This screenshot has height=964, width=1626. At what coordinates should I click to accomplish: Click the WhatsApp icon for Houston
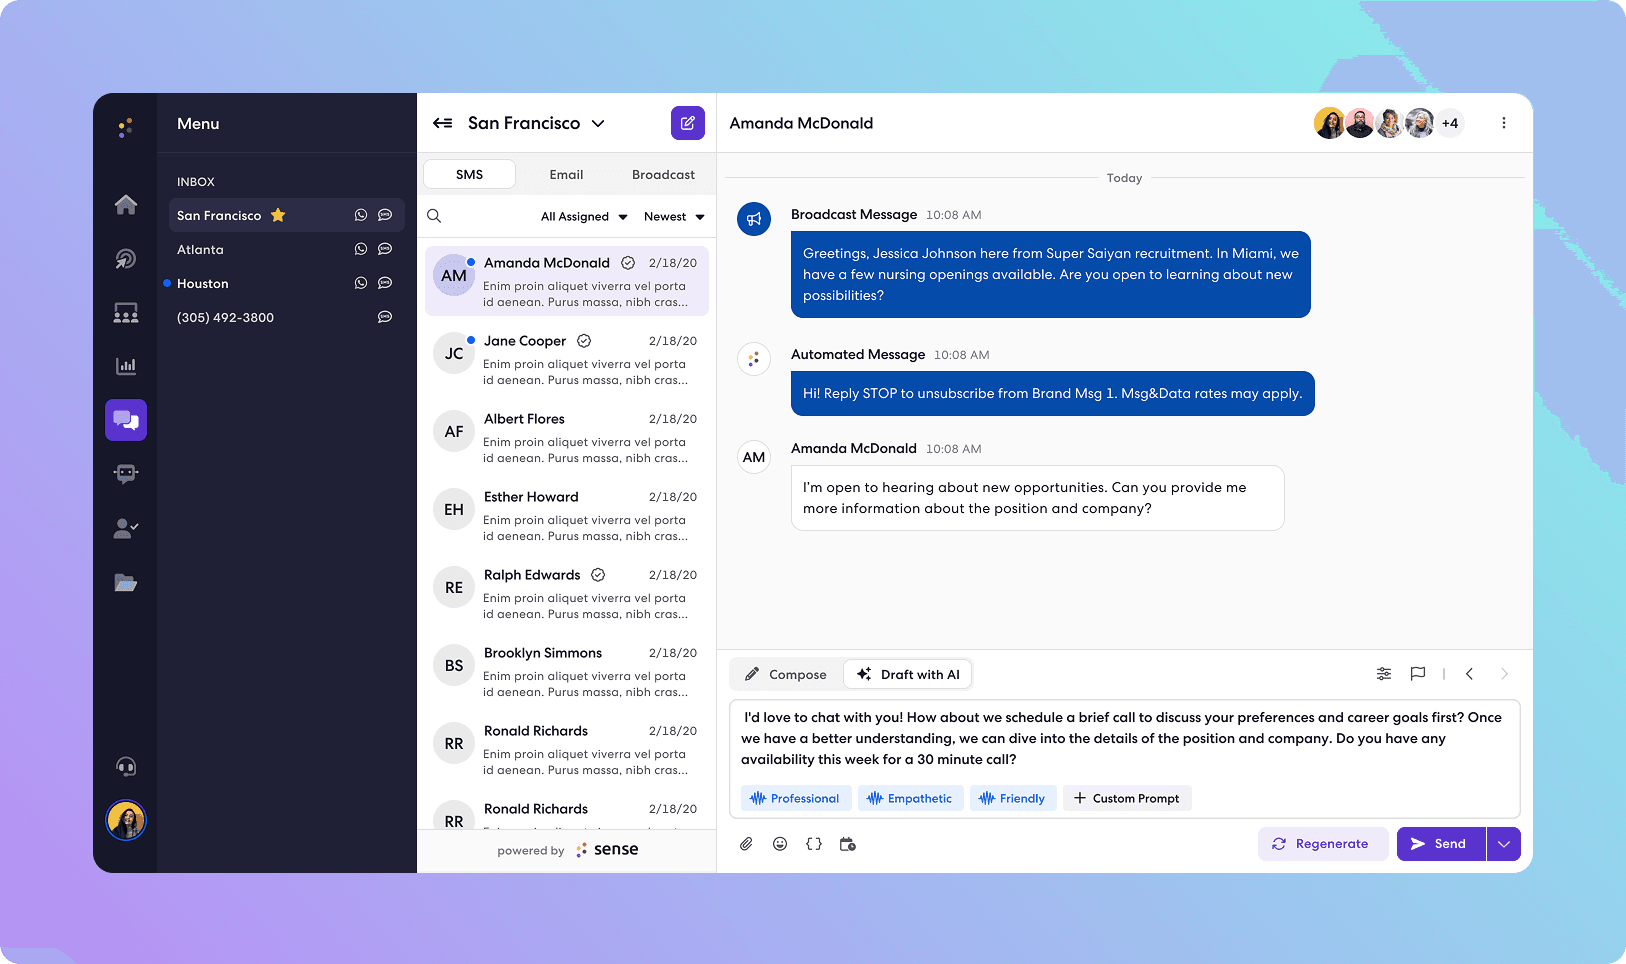(x=361, y=283)
